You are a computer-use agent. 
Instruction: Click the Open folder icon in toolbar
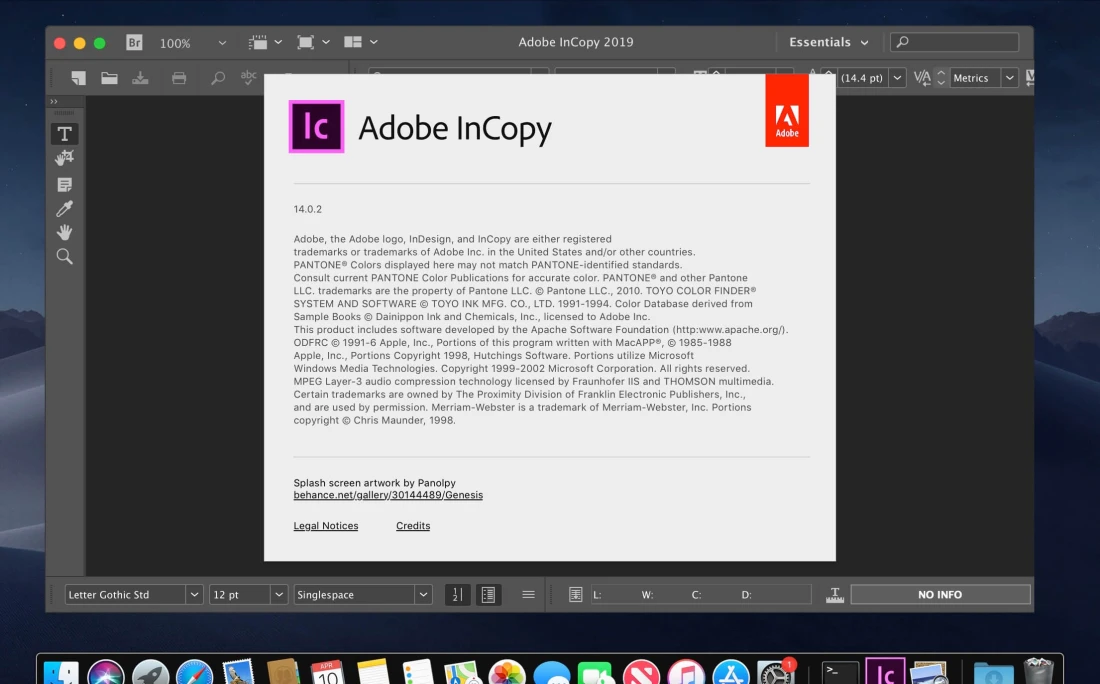(x=109, y=78)
